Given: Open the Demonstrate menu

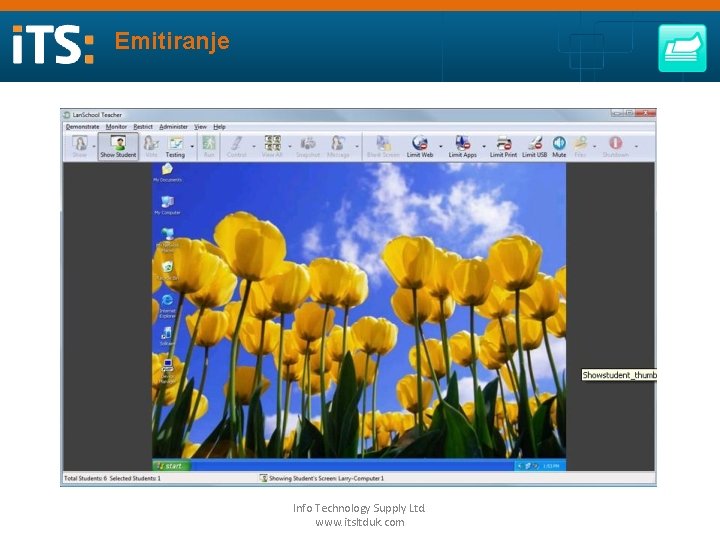Looking at the screenshot, I should tap(82, 127).
